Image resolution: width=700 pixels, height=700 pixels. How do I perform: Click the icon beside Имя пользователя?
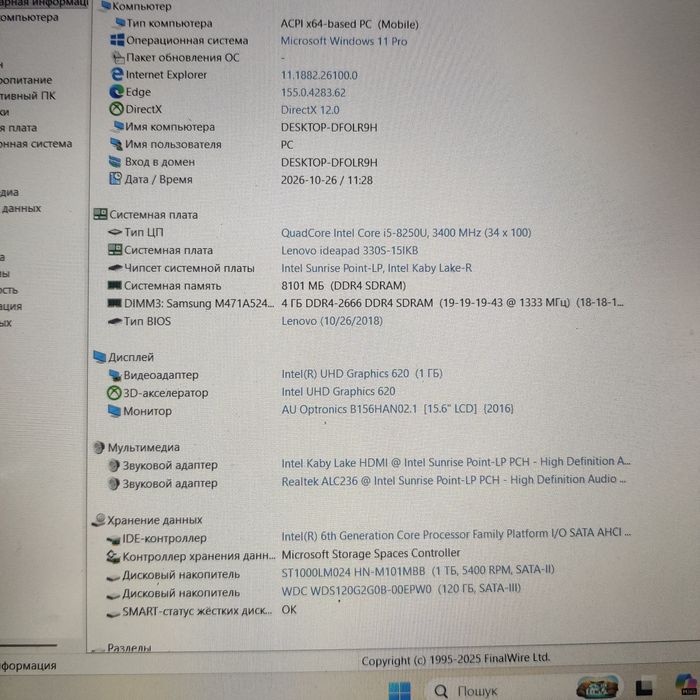(x=116, y=144)
